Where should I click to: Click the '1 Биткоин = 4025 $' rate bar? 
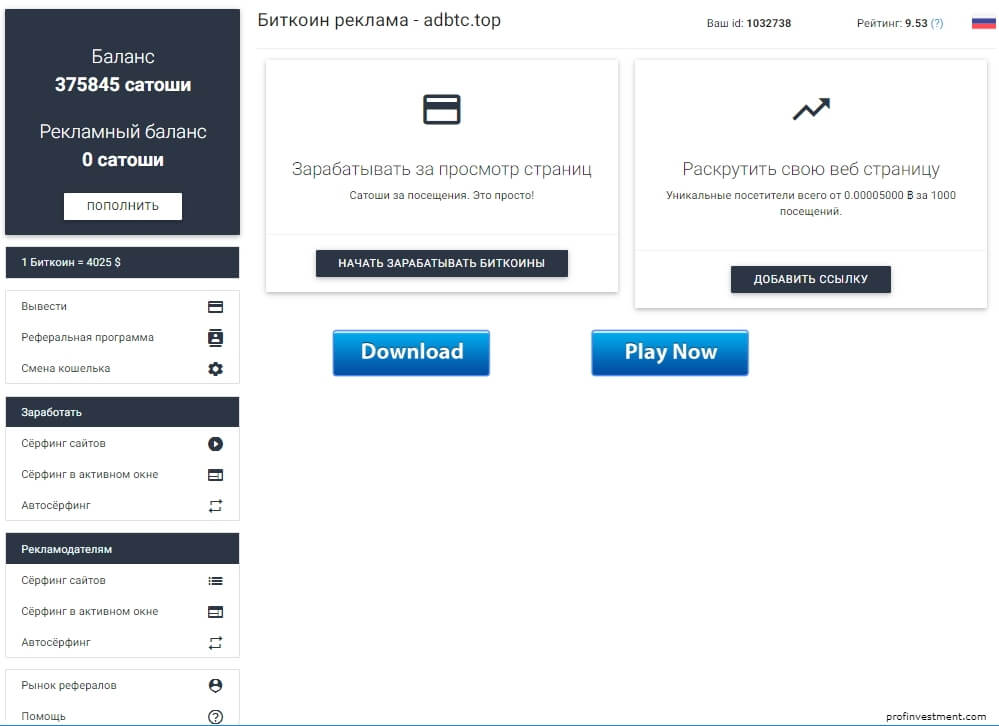(x=122, y=262)
